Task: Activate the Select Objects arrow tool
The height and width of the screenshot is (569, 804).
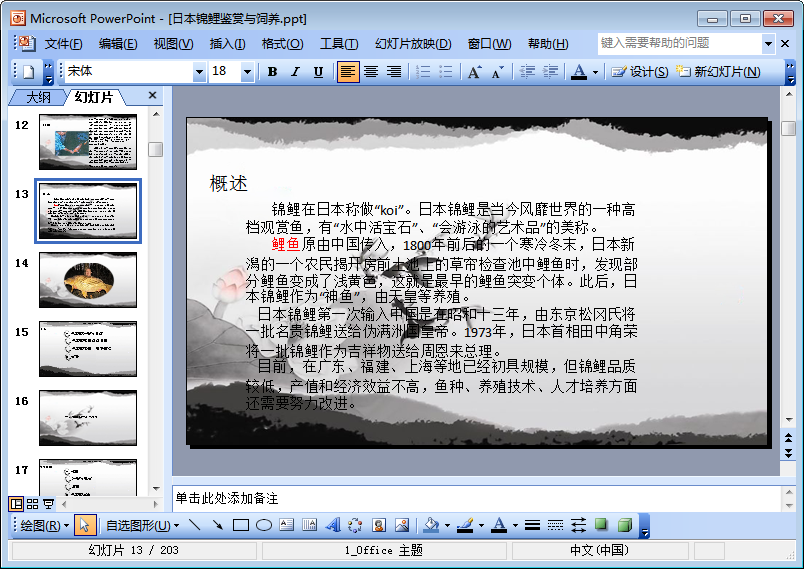Action: (x=85, y=525)
